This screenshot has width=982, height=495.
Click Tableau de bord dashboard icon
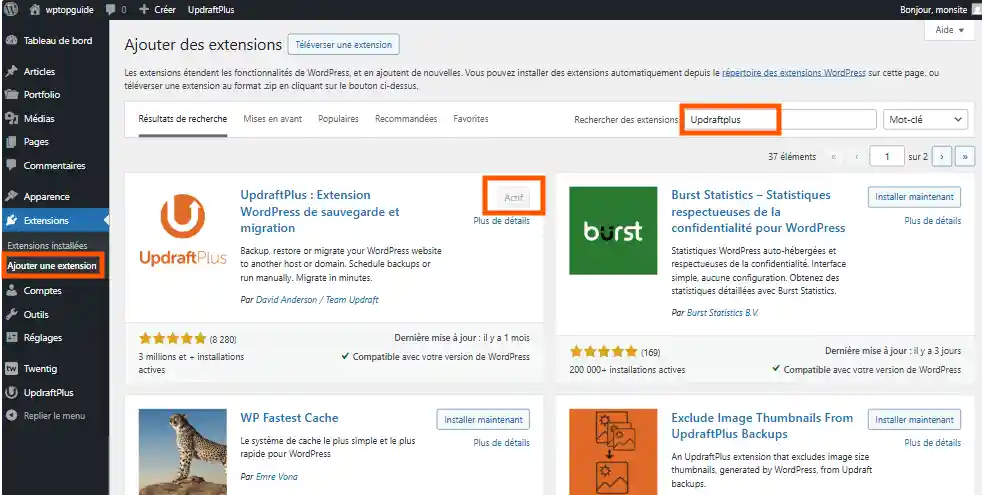11,41
